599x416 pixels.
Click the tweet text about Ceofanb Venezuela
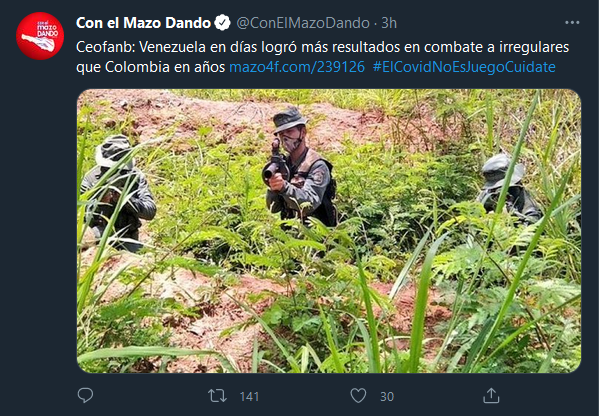pos(322,57)
